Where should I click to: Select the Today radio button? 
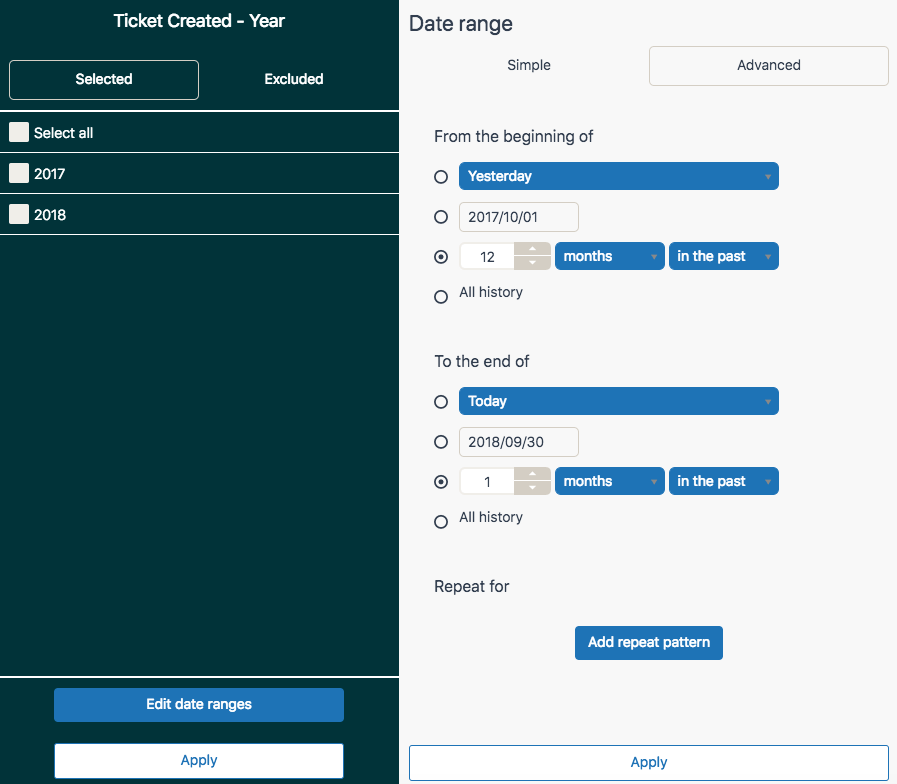coord(441,401)
